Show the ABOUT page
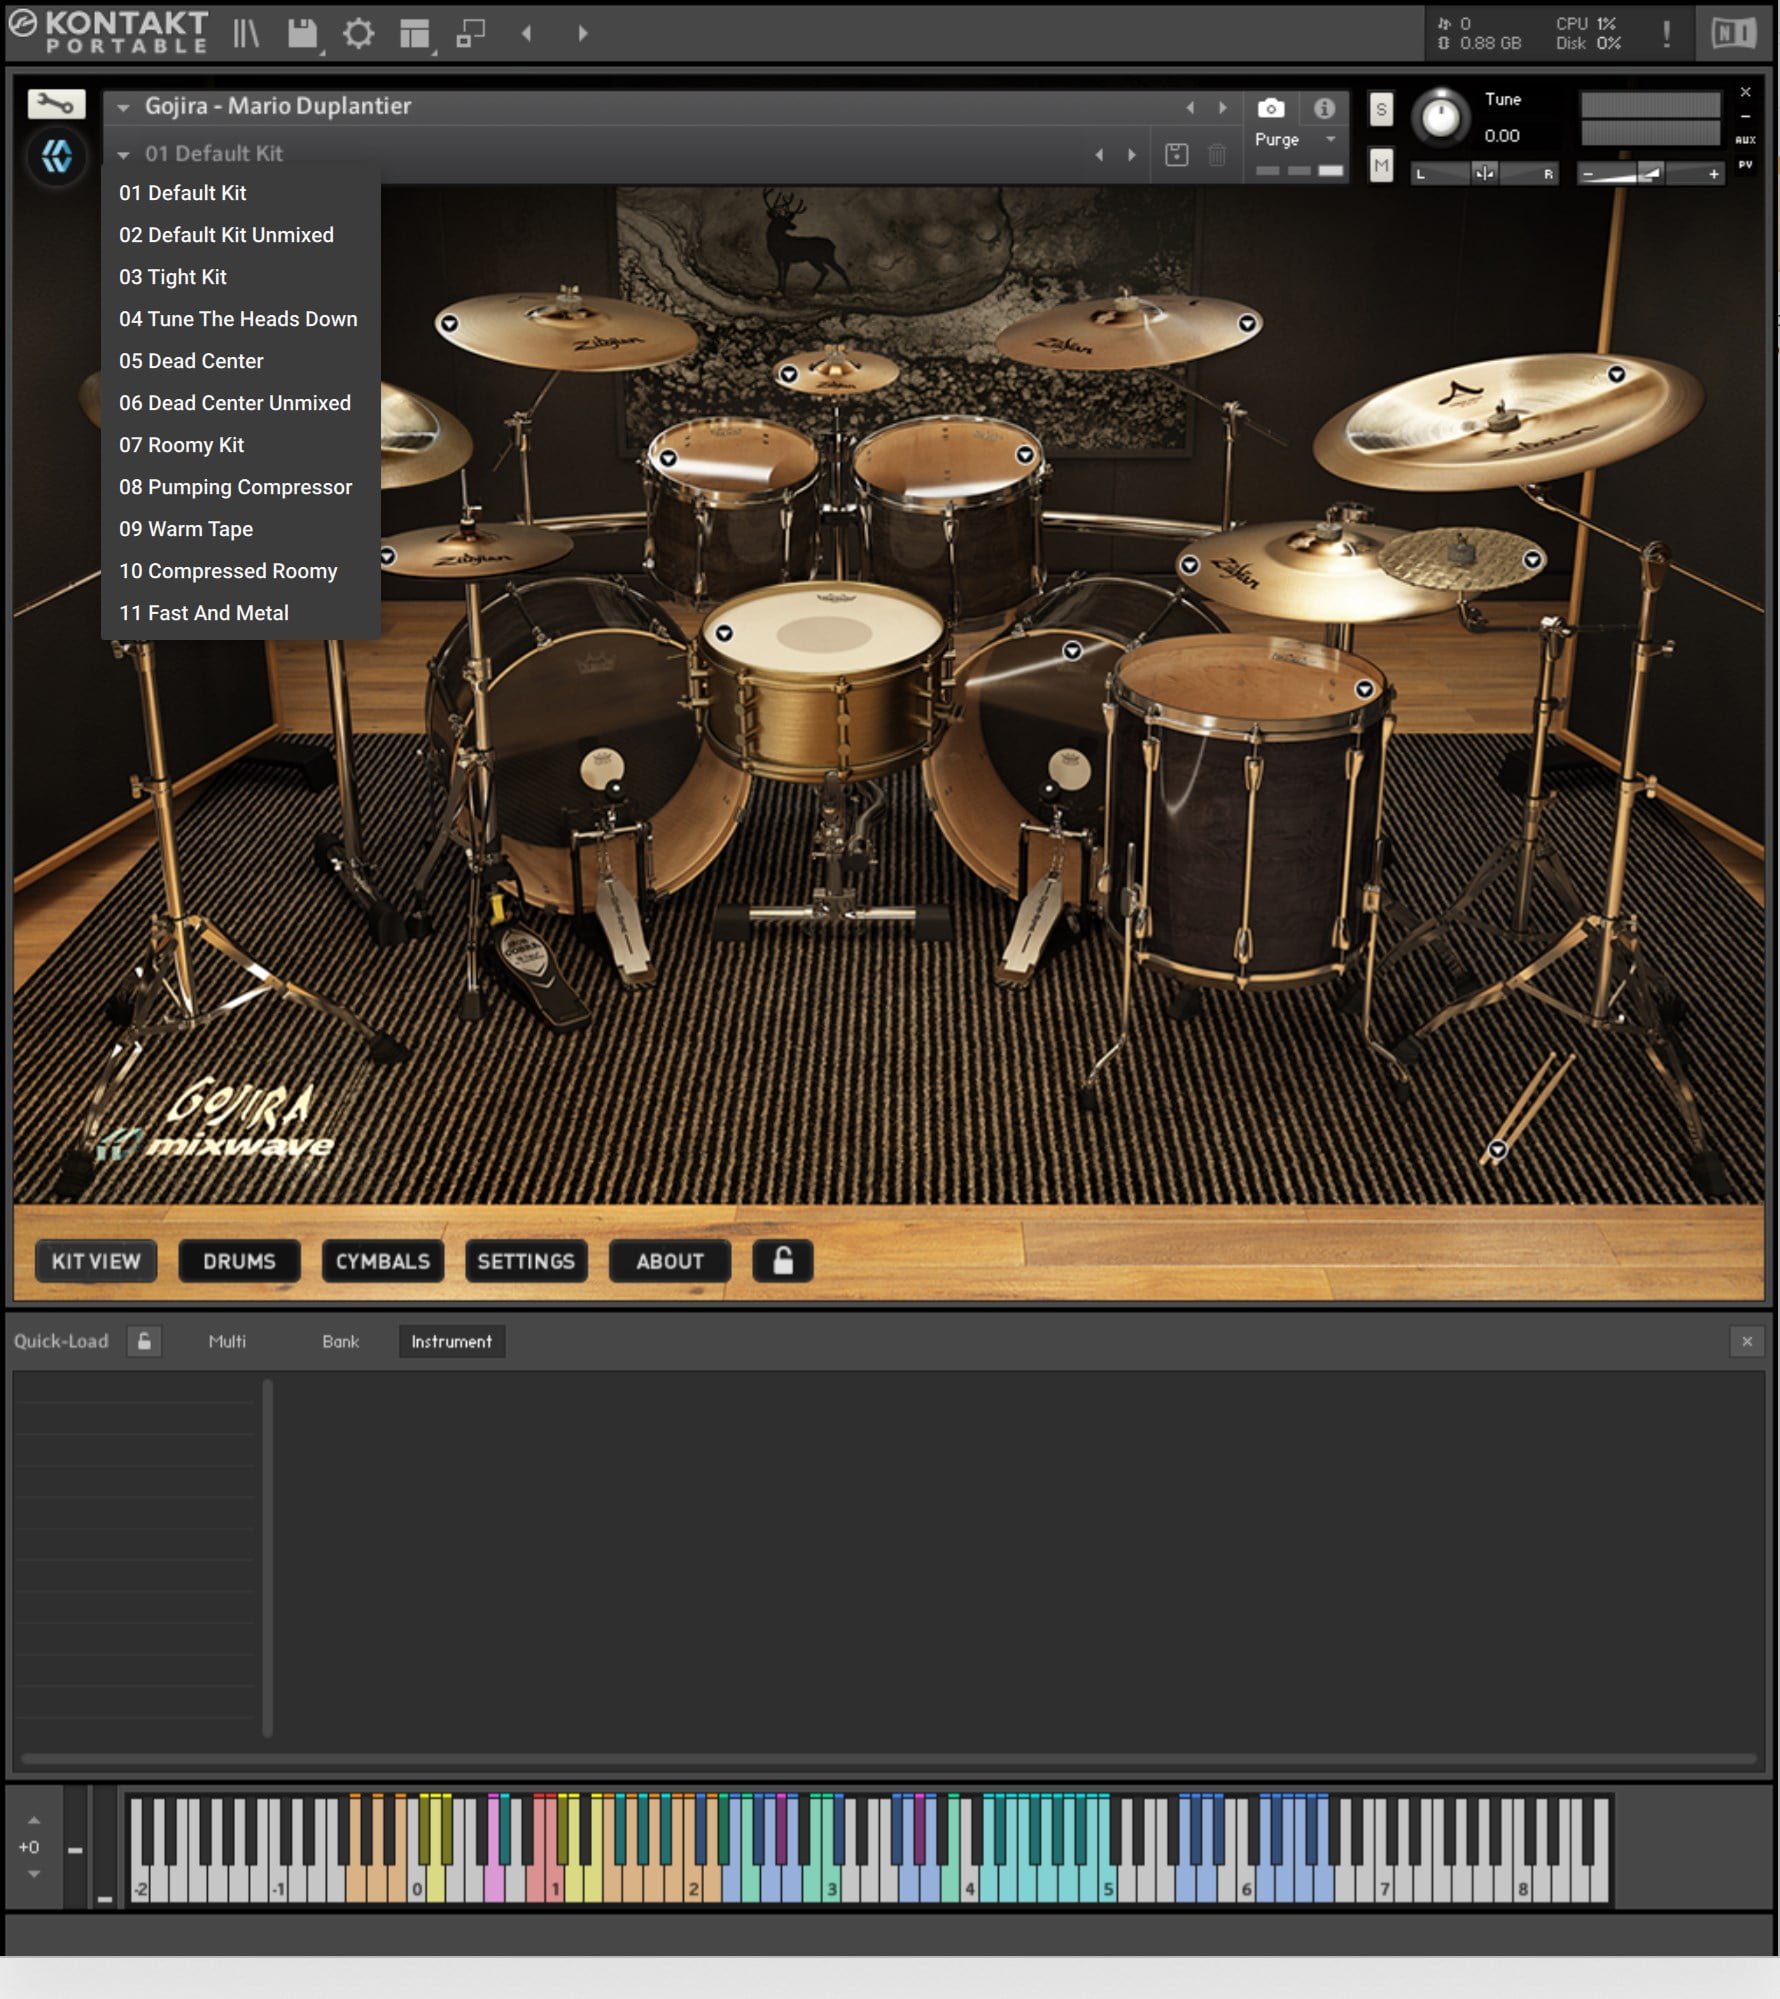Screen dimensions: 1780x1999 tap(670, 1261)
